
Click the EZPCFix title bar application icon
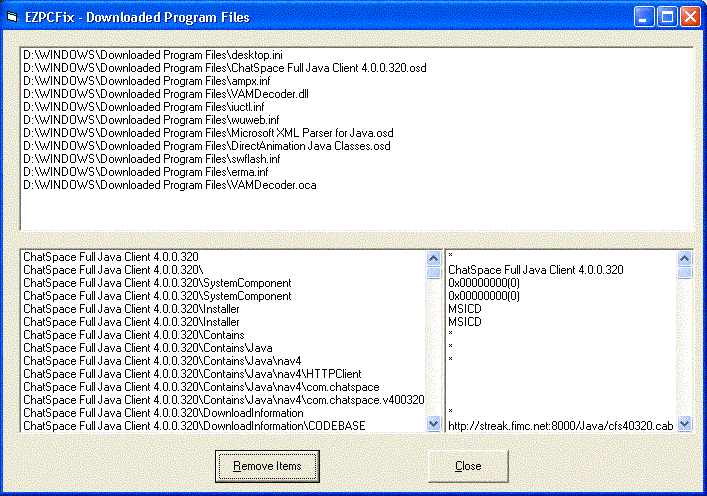12,17
